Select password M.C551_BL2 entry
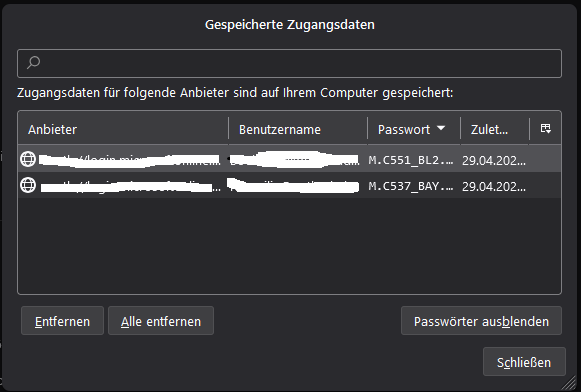 411,160
